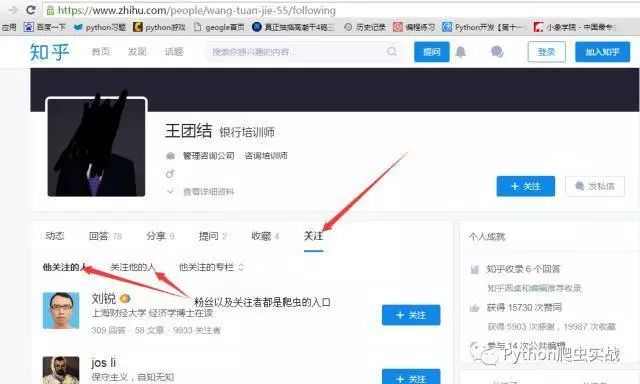Click the browser reload icon
This screenshot has width=640, height=384.
(30, 10)
